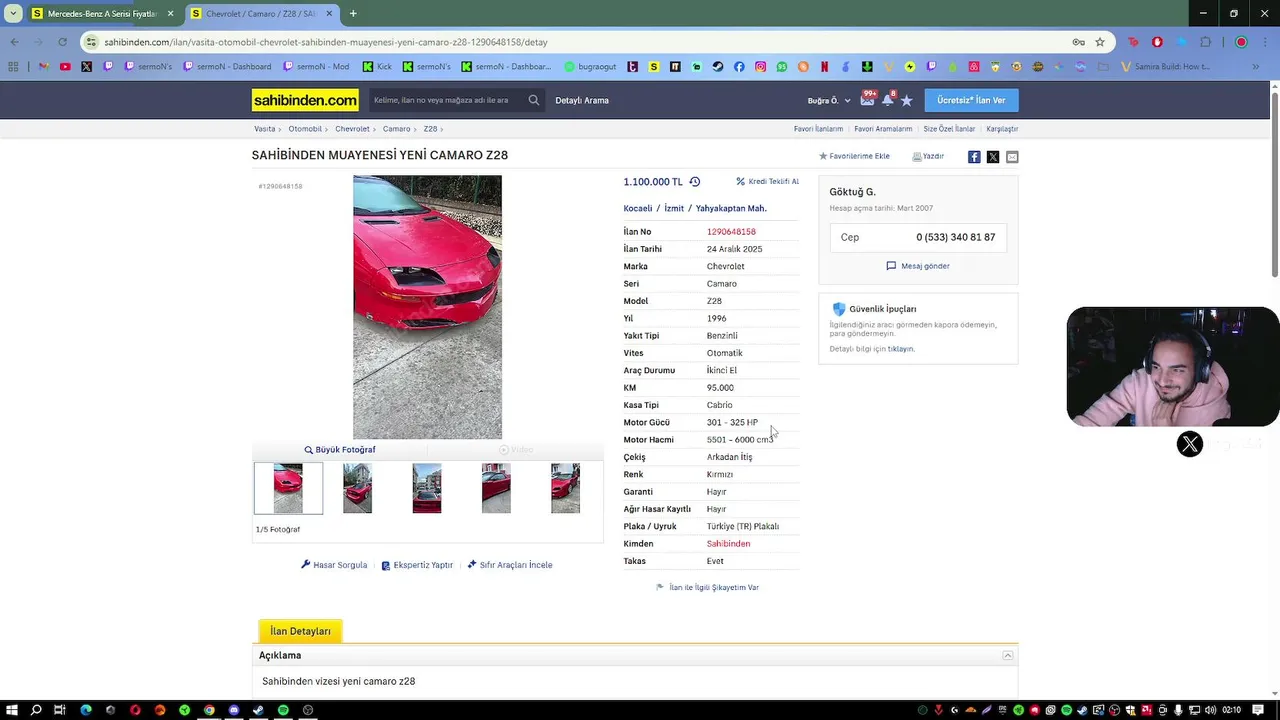The image size is (1280, 720).
Task: Show more bookmarks via the chevron
Action: (x=1255, y=67)
